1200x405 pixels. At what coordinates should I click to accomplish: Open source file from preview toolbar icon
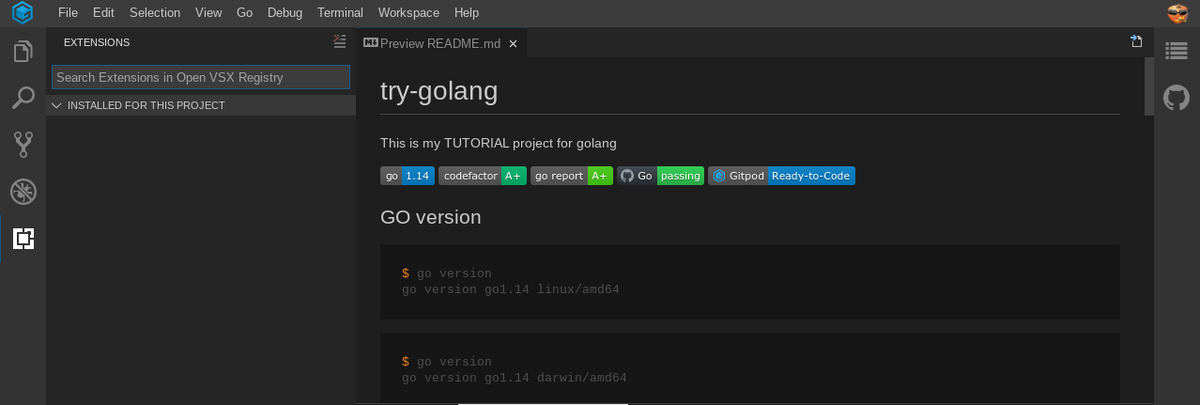pos(1136,42)
